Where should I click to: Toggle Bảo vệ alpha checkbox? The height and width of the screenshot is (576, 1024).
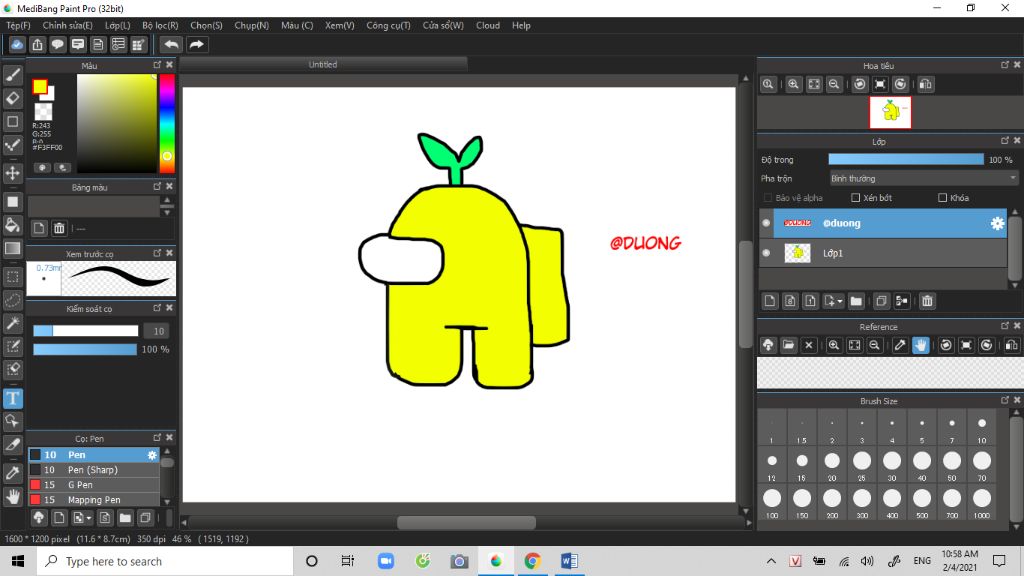coord(768,197)
